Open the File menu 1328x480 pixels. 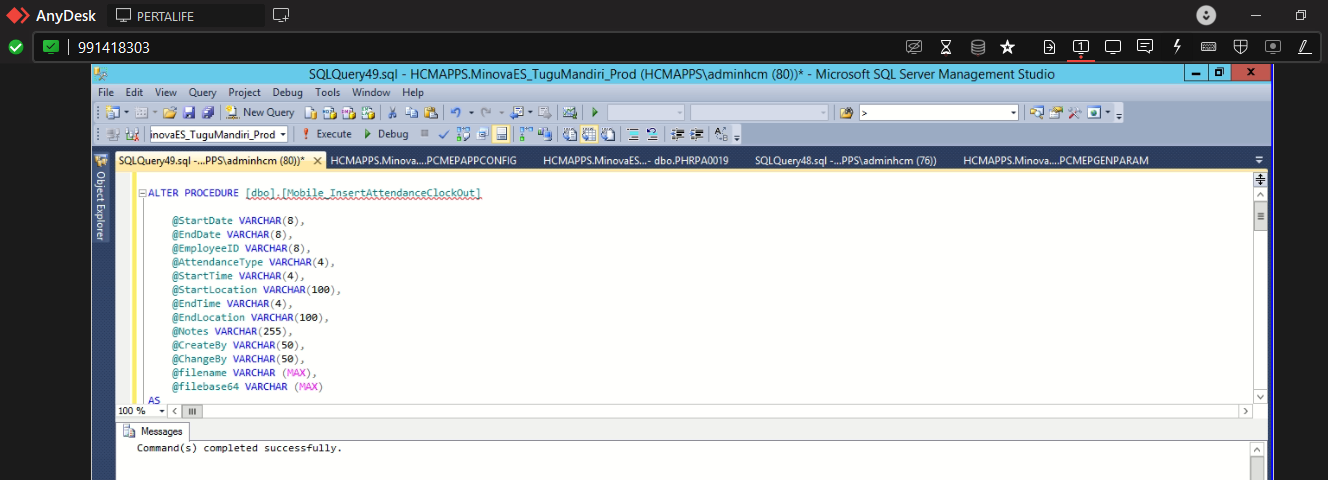pos(106,92)
